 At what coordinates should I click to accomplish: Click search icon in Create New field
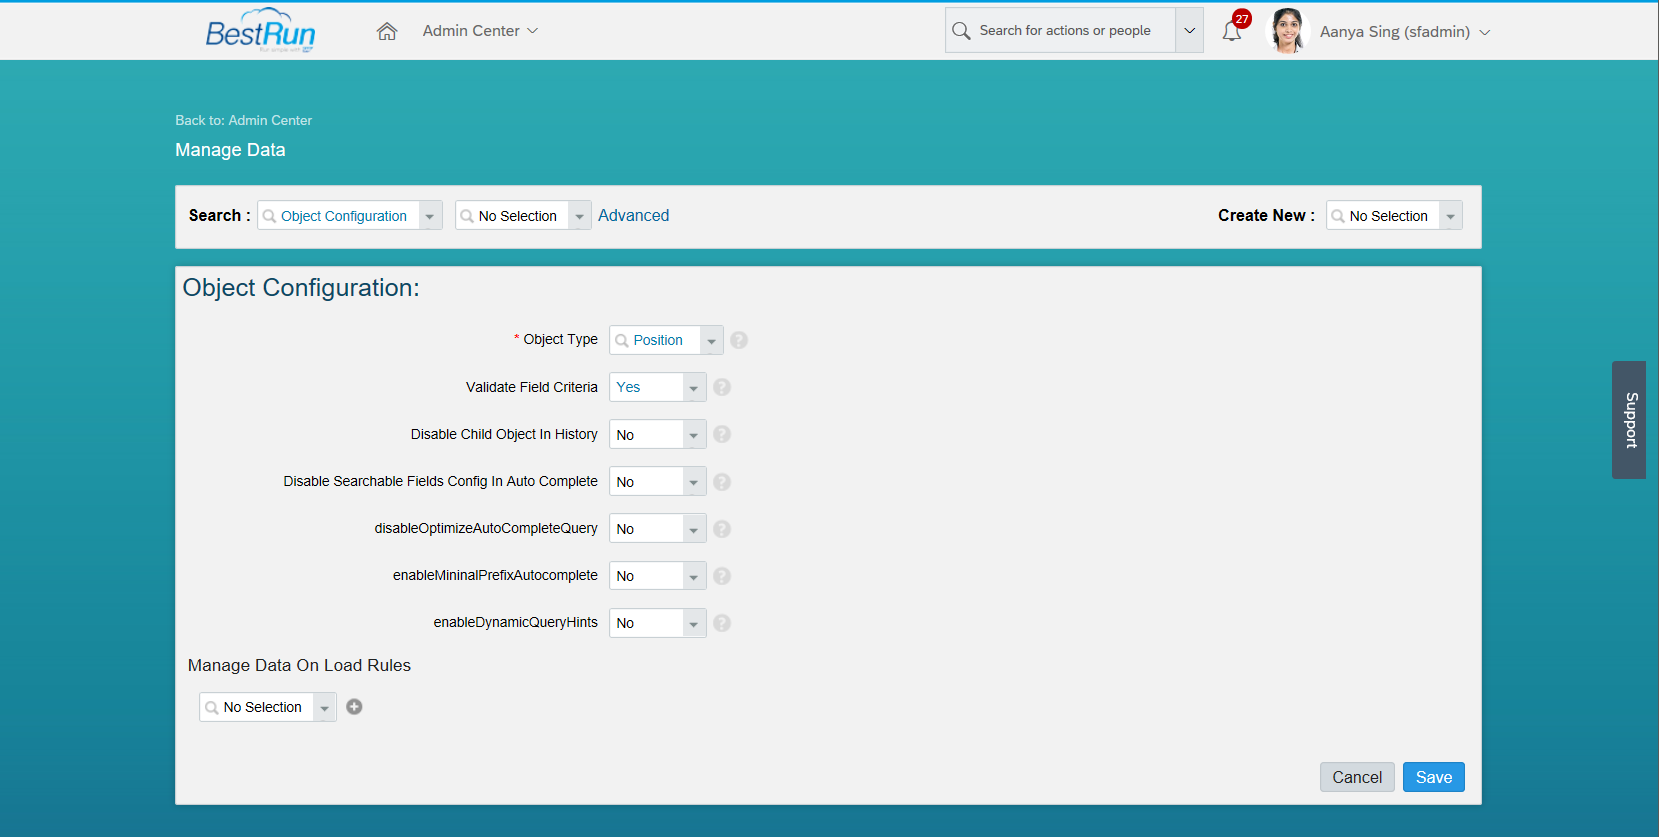coord(1338,216)
